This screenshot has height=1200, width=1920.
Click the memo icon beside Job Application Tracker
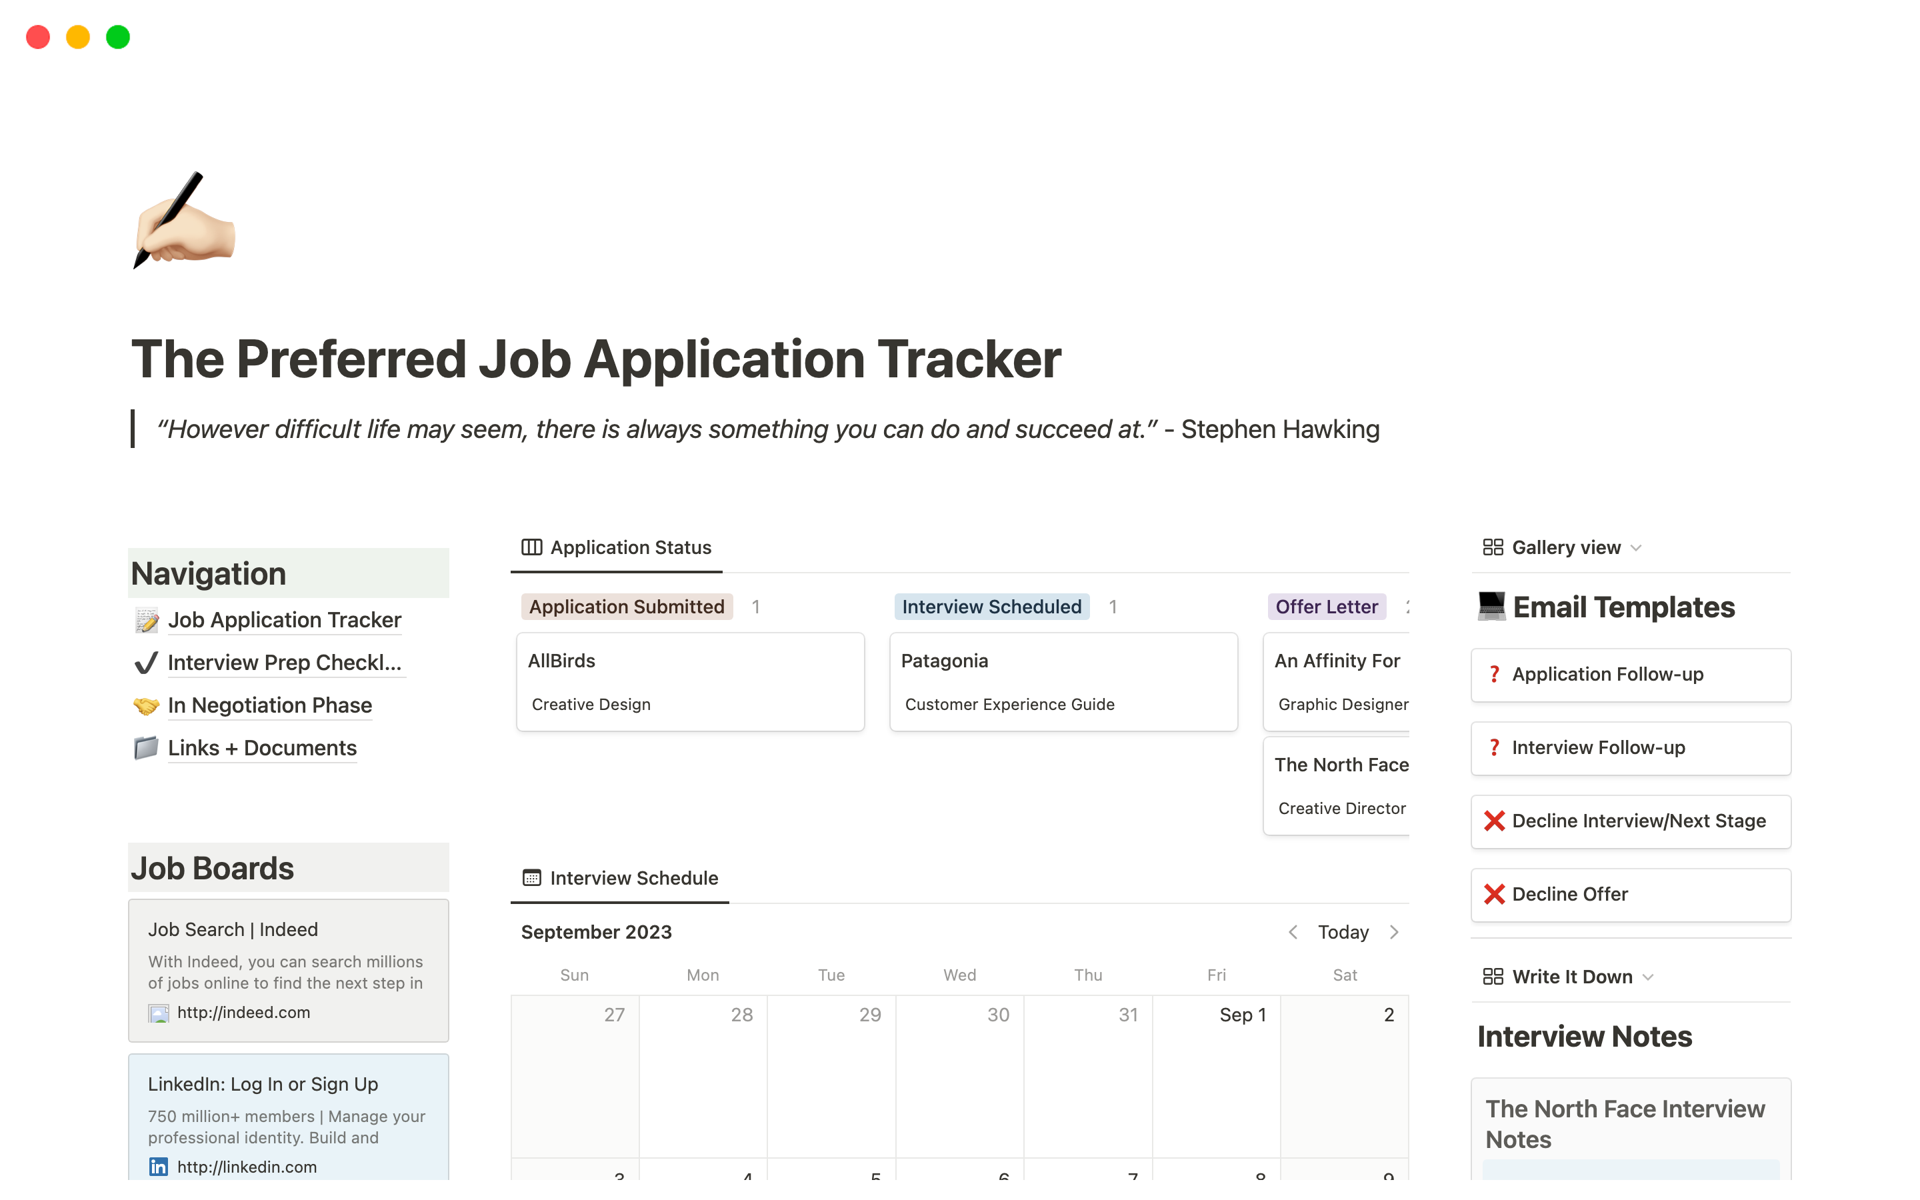click(146, 621)
